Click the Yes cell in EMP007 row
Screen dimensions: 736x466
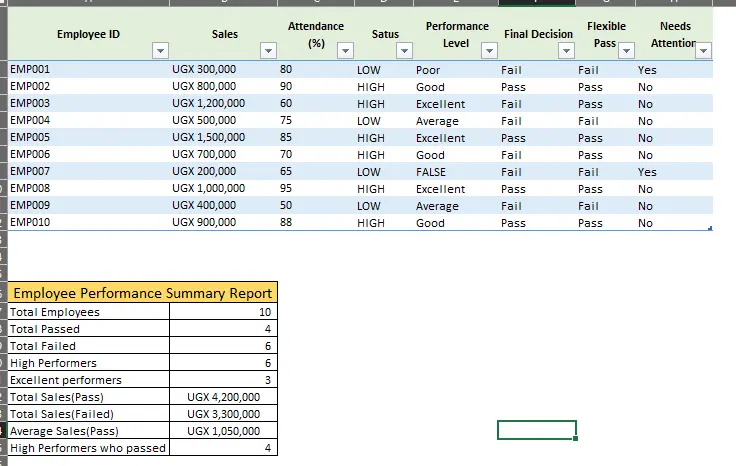(x=674, y=172)
